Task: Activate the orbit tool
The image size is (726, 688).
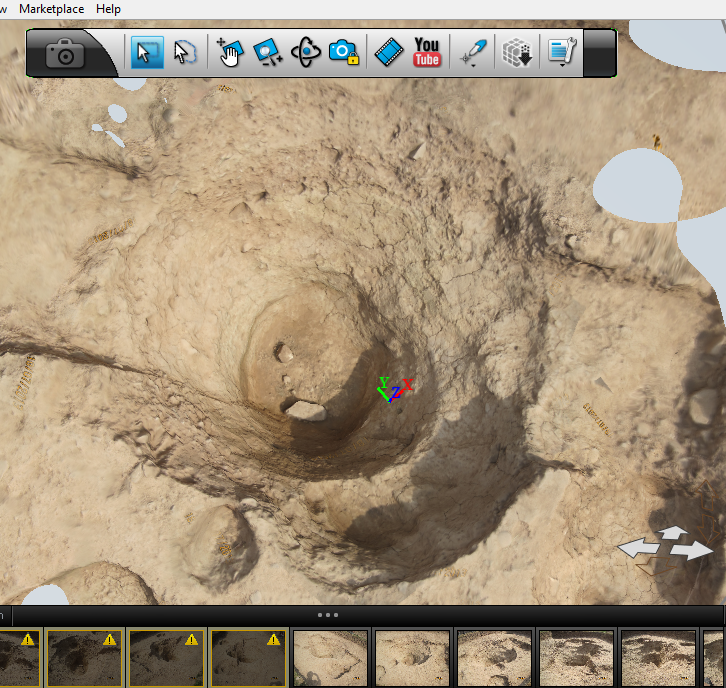Action: coord(305,52)
